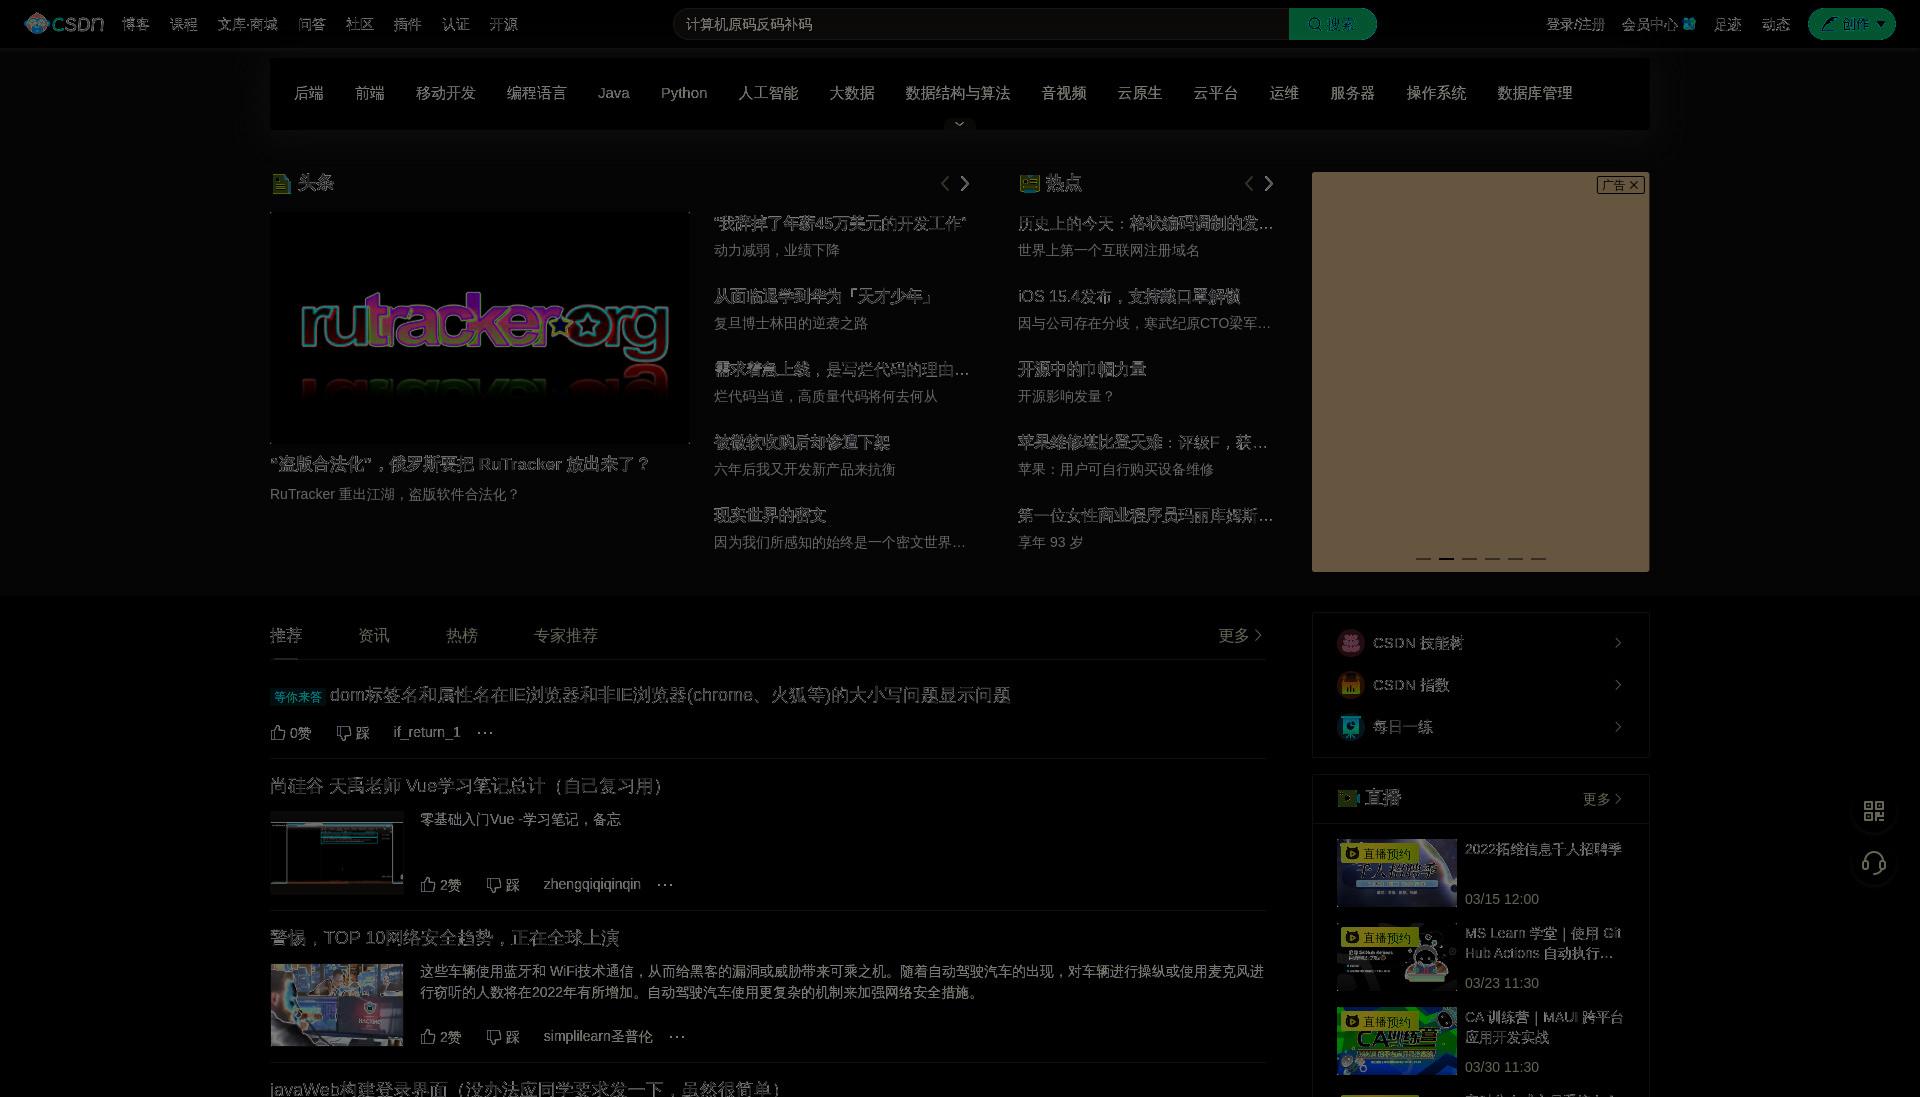Image resolution: width=1920 pixels, height=1097 pixels.
Task: Open CSDN 技能树 icon entry
Action: coord(1350,643)
